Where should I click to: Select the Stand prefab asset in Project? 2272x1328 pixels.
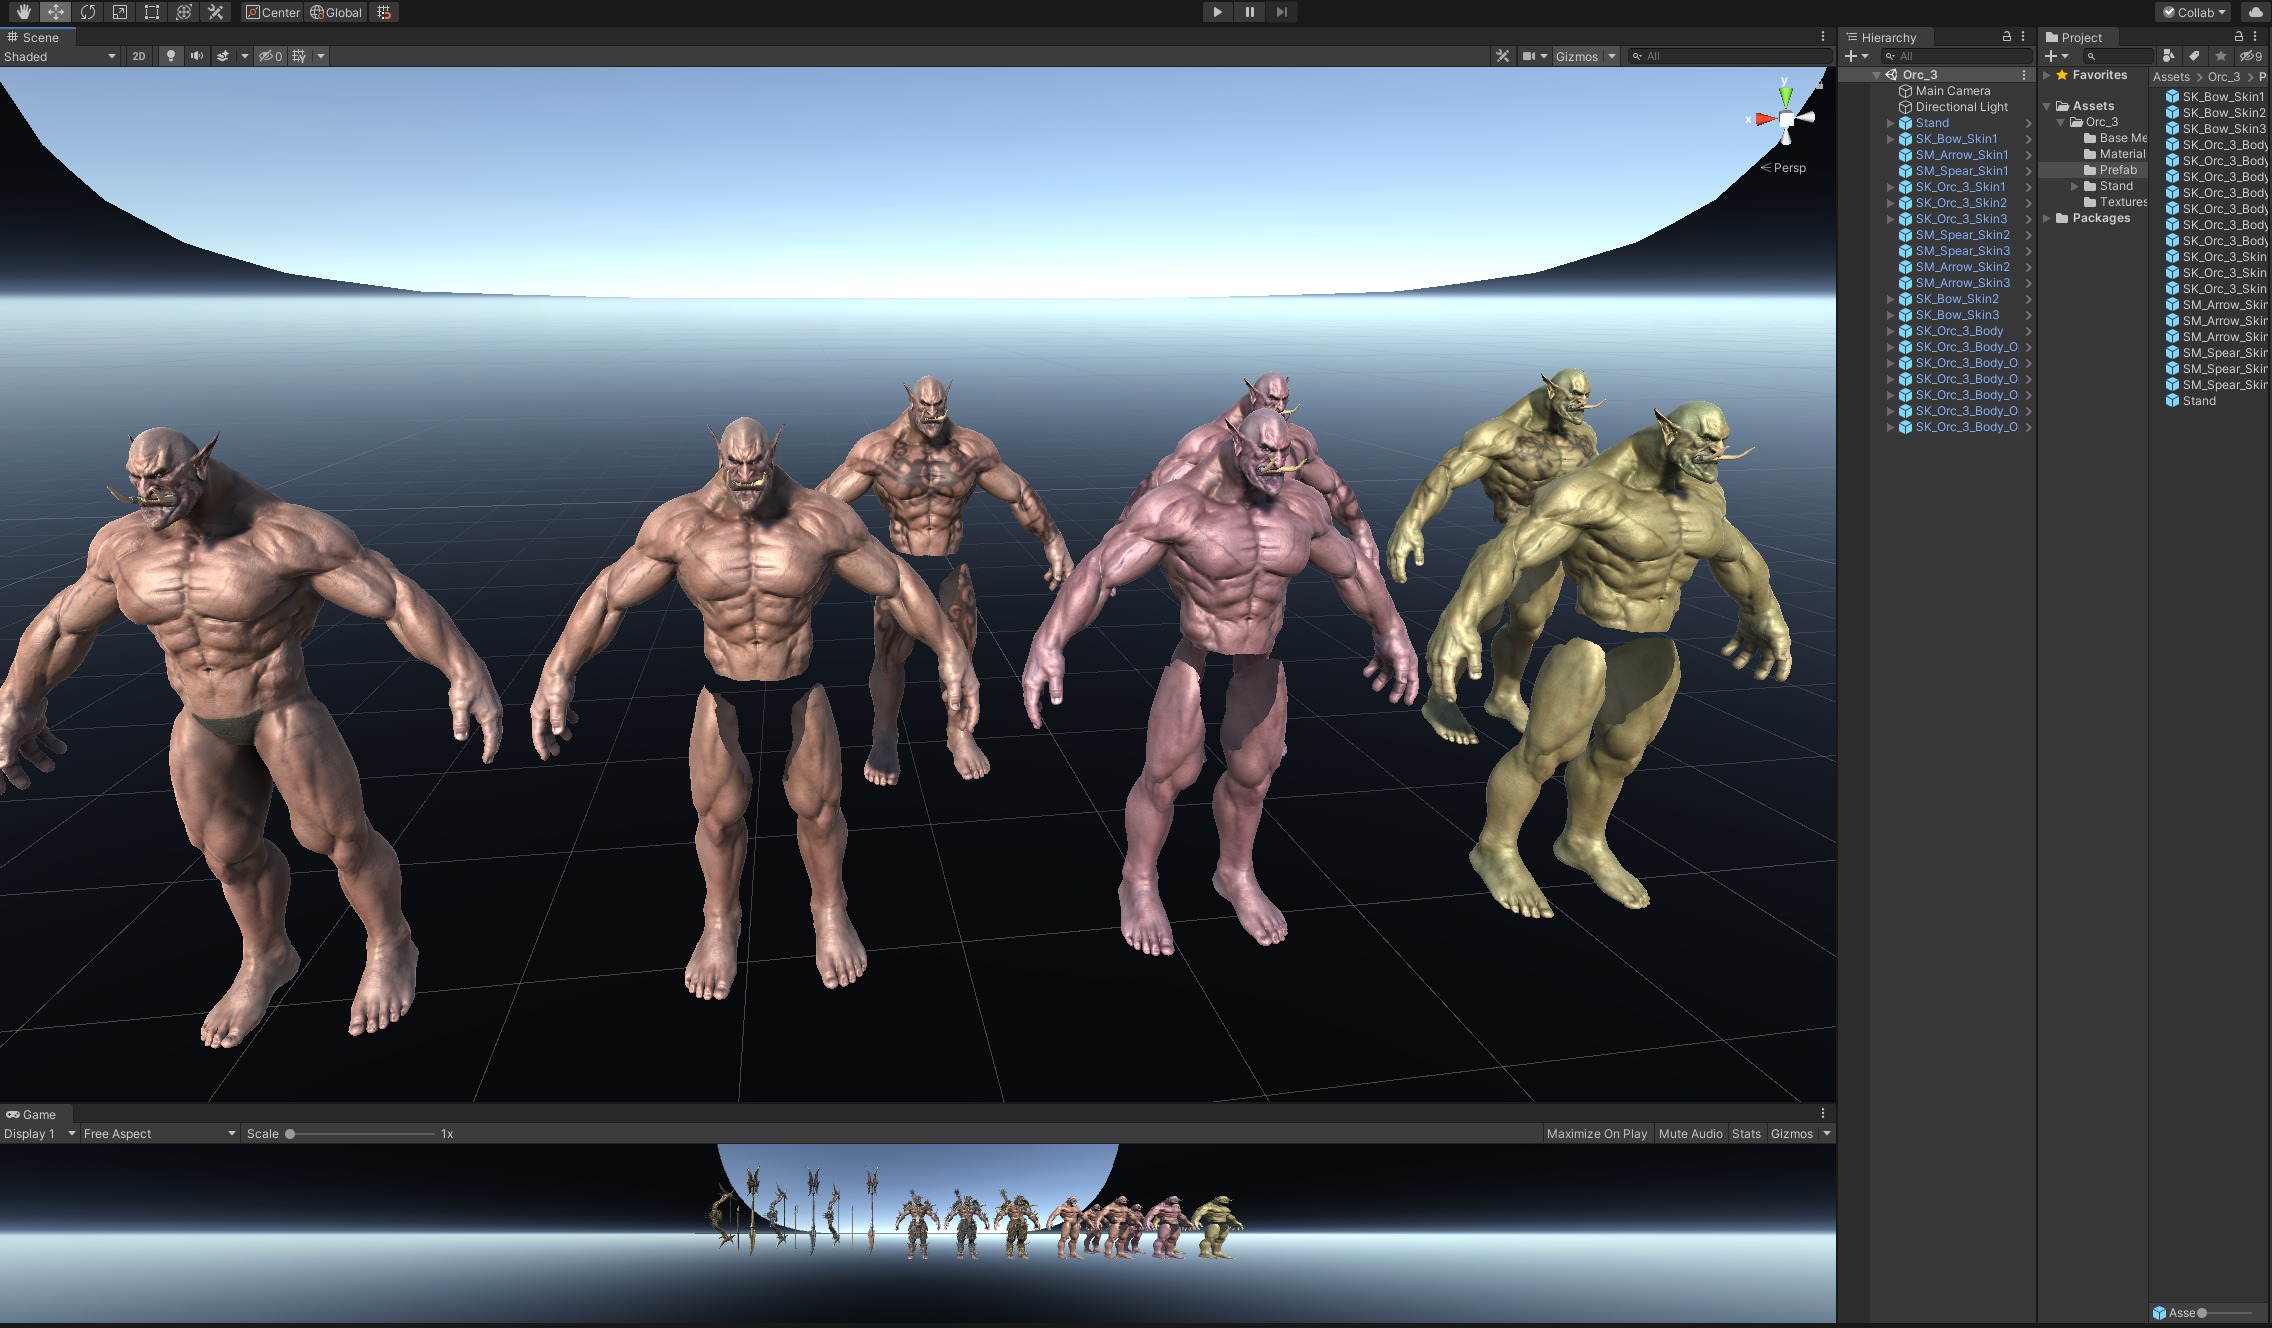[2190, 401]
